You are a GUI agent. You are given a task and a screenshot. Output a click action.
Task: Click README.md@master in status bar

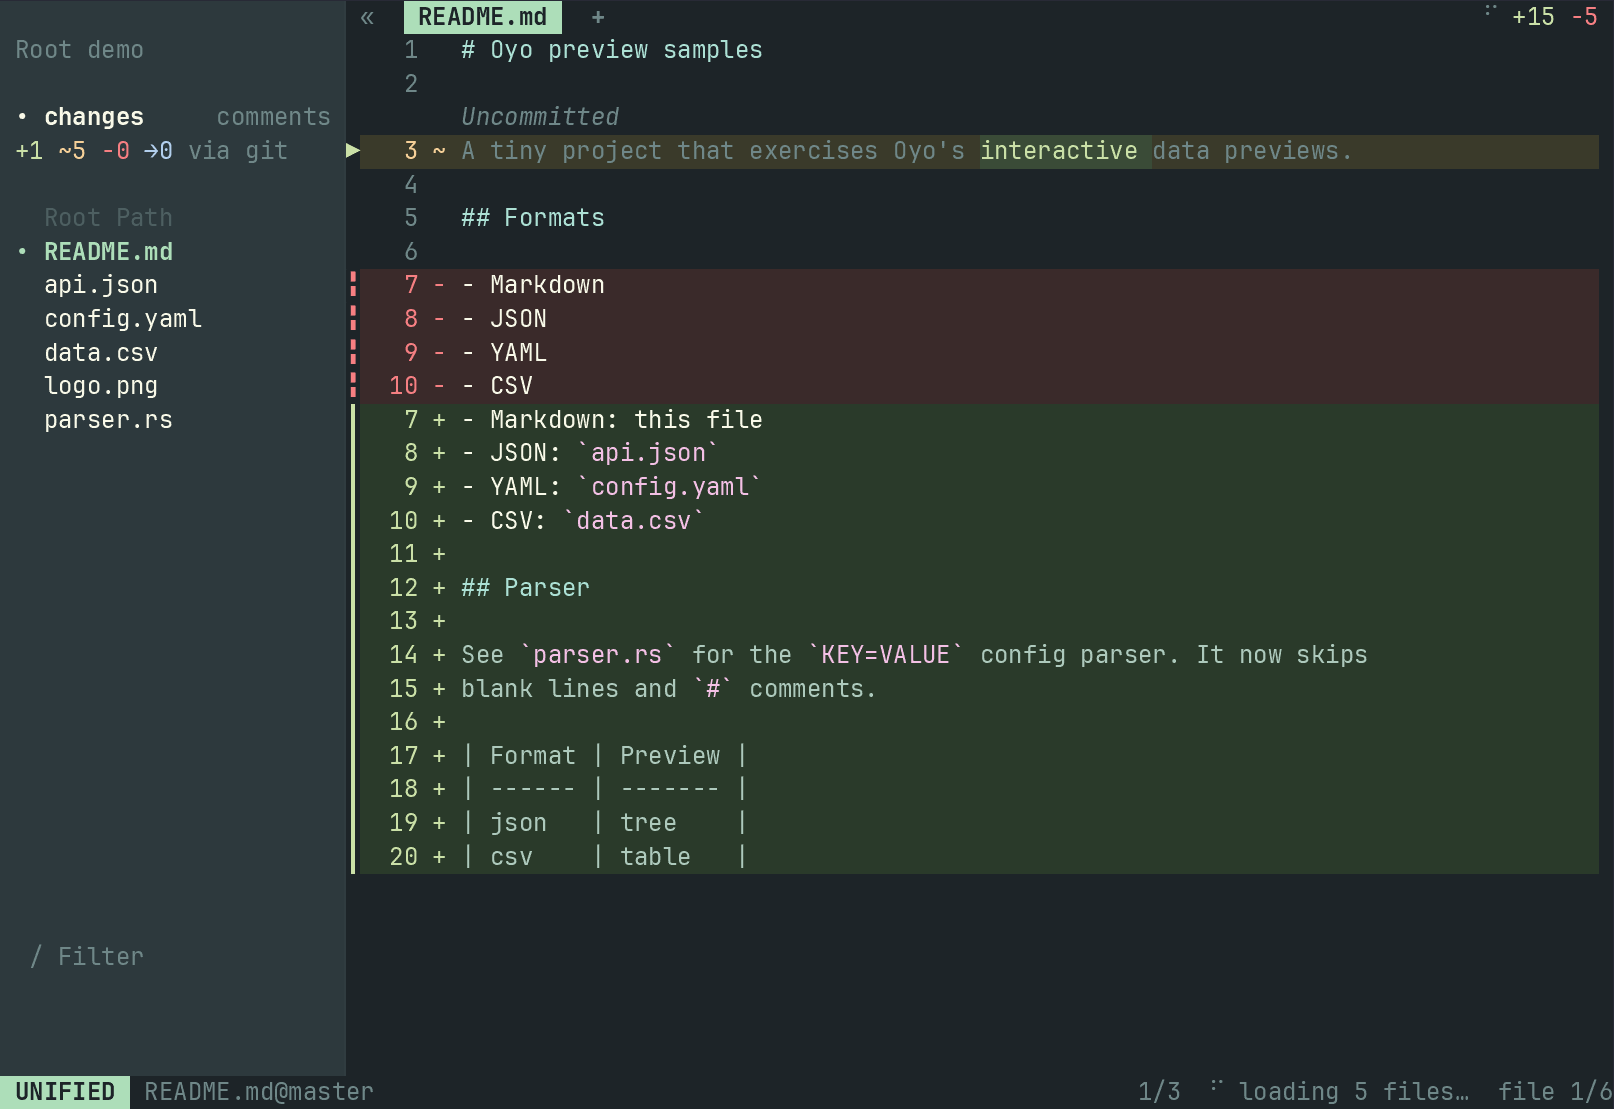pyautogui.click(x=259, y=1092)
